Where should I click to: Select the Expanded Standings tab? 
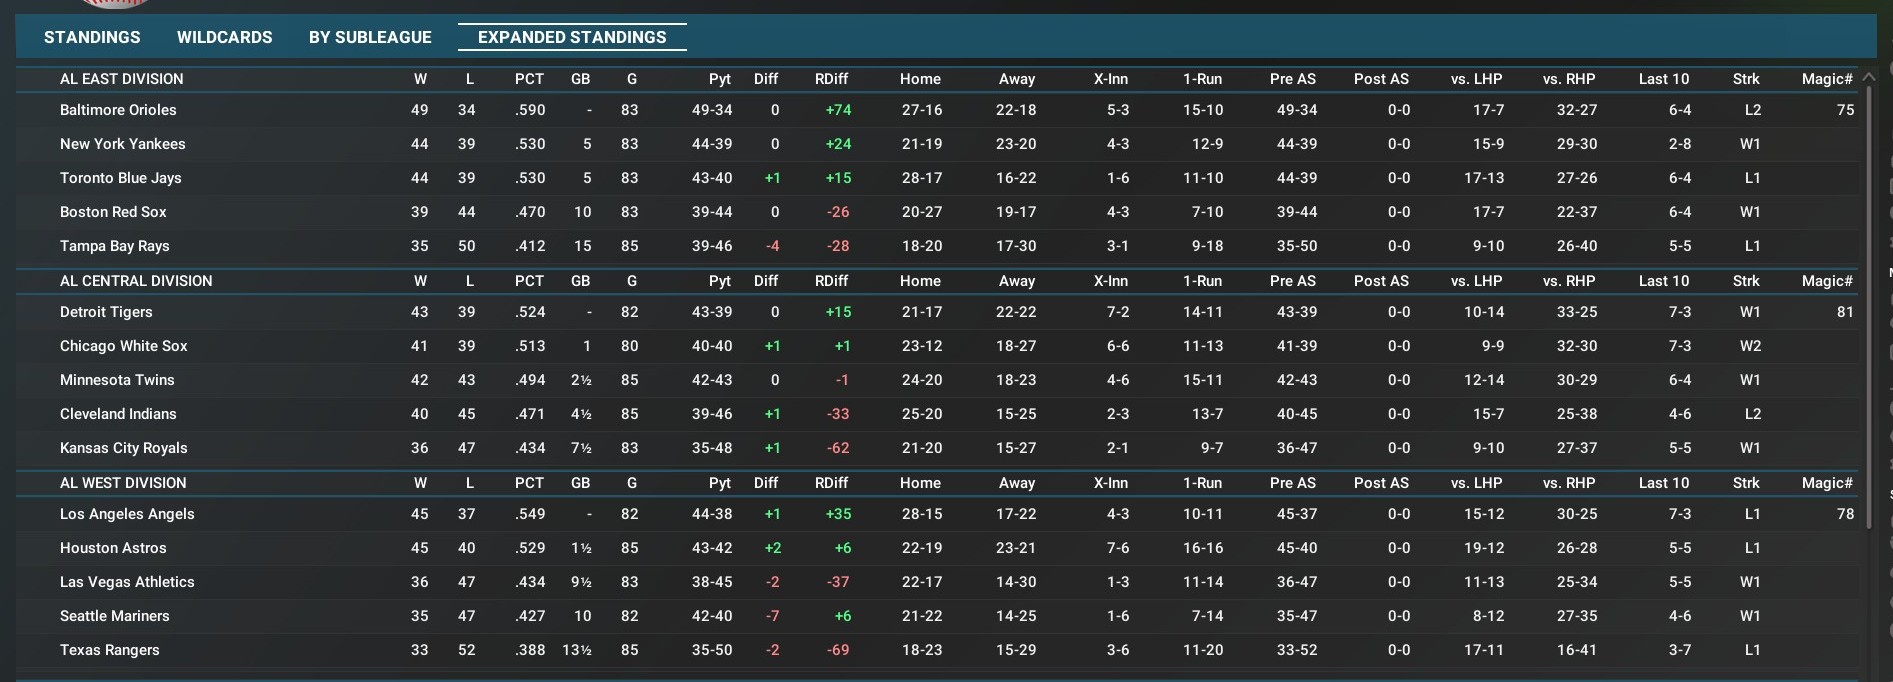click(x=572, y=37)
